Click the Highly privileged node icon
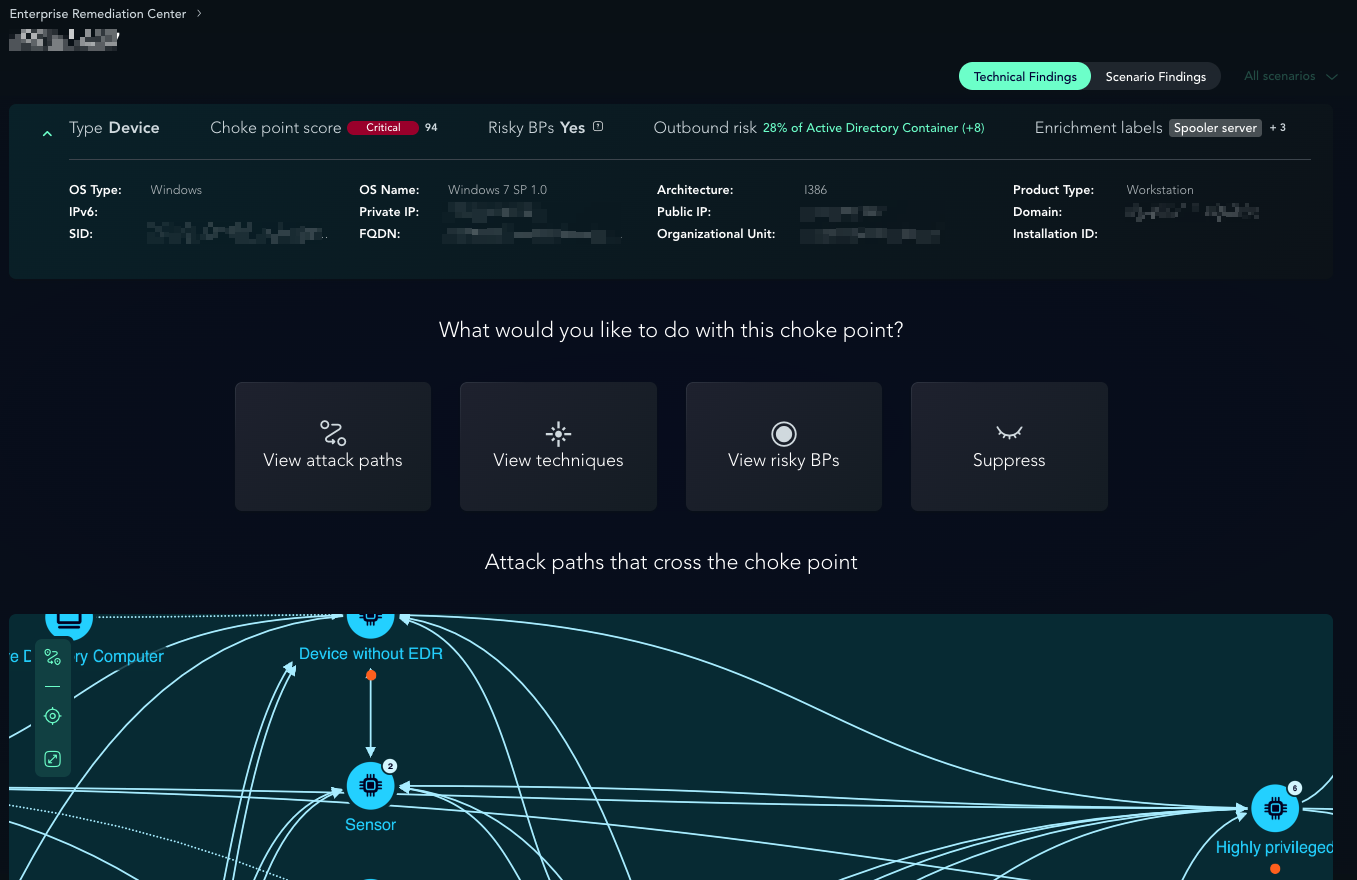Screen dimensions: 1357x880 click(x=1275, y=808)
